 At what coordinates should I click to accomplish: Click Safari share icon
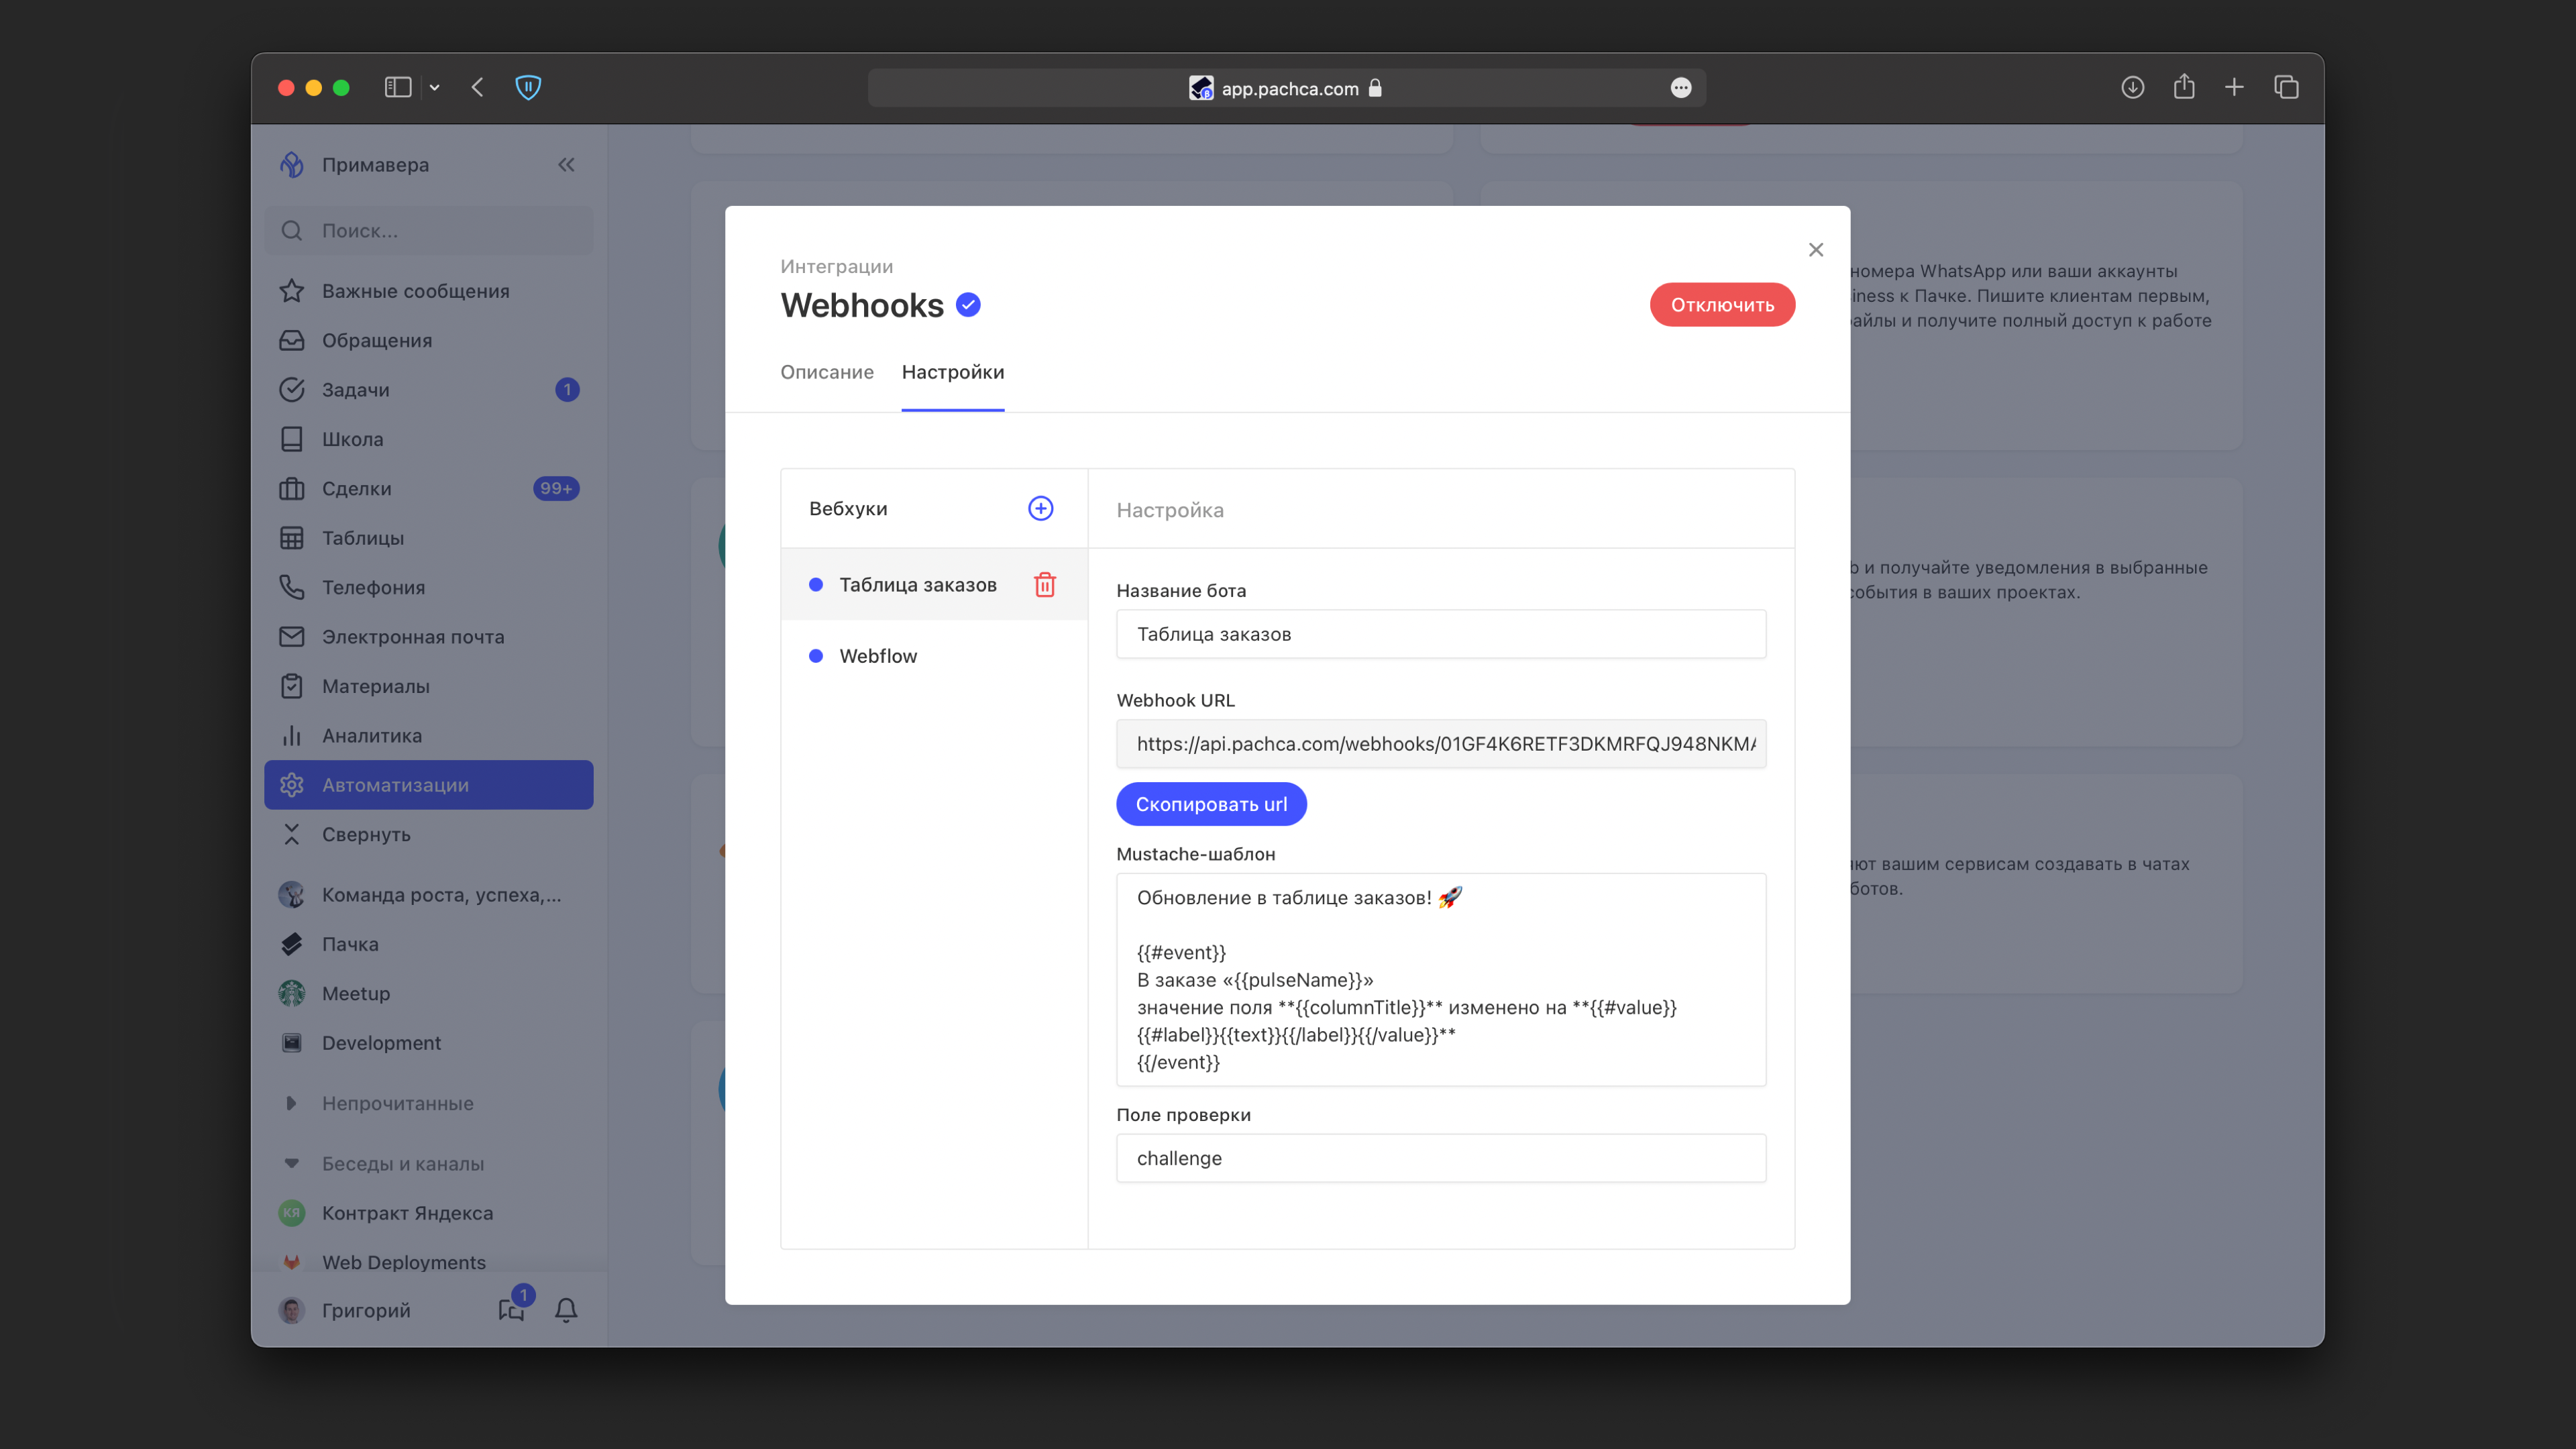(x=2184, y=88)
